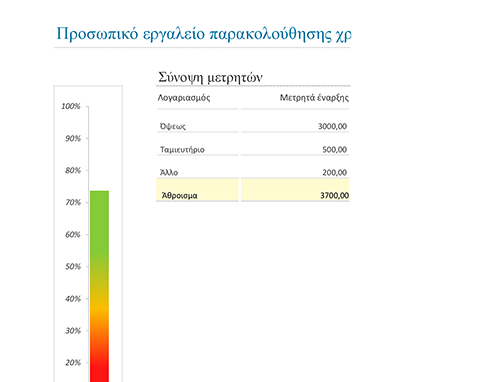Click the '30%' axis label
Image resolution: width=498 pixels, height=382 pixels.
[x=73, y=331]
